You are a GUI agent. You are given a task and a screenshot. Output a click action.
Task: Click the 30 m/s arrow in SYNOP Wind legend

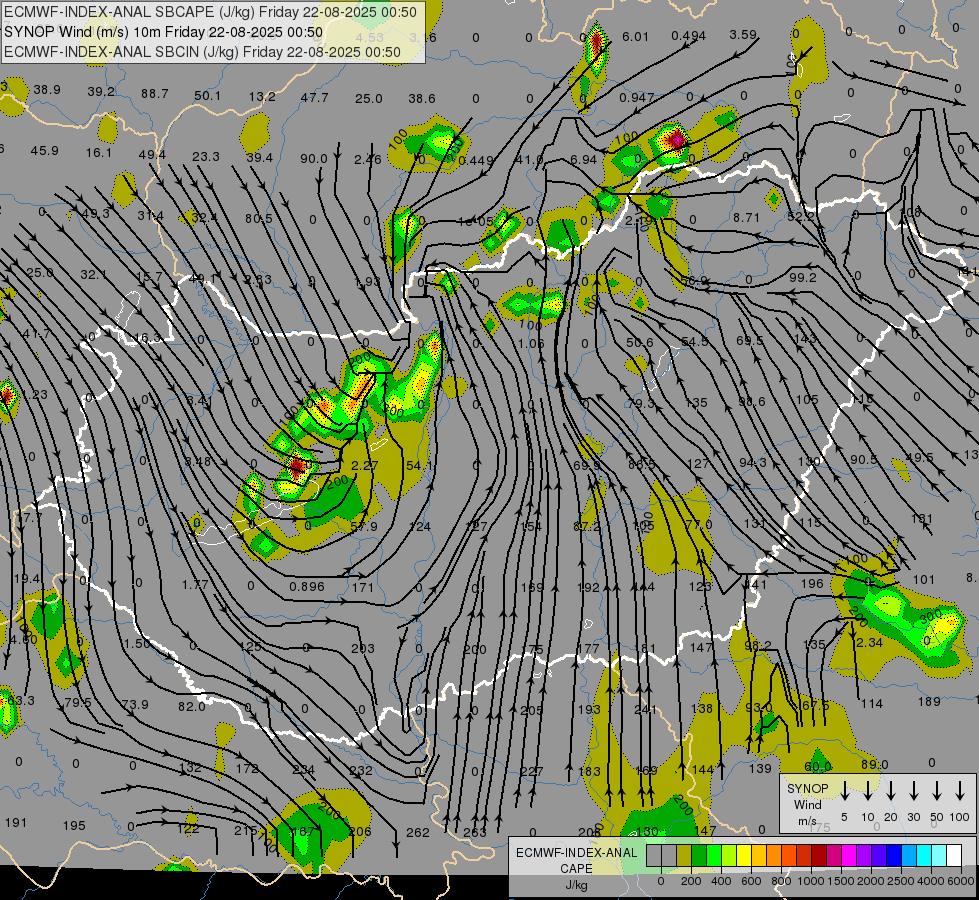coord(914,791)
